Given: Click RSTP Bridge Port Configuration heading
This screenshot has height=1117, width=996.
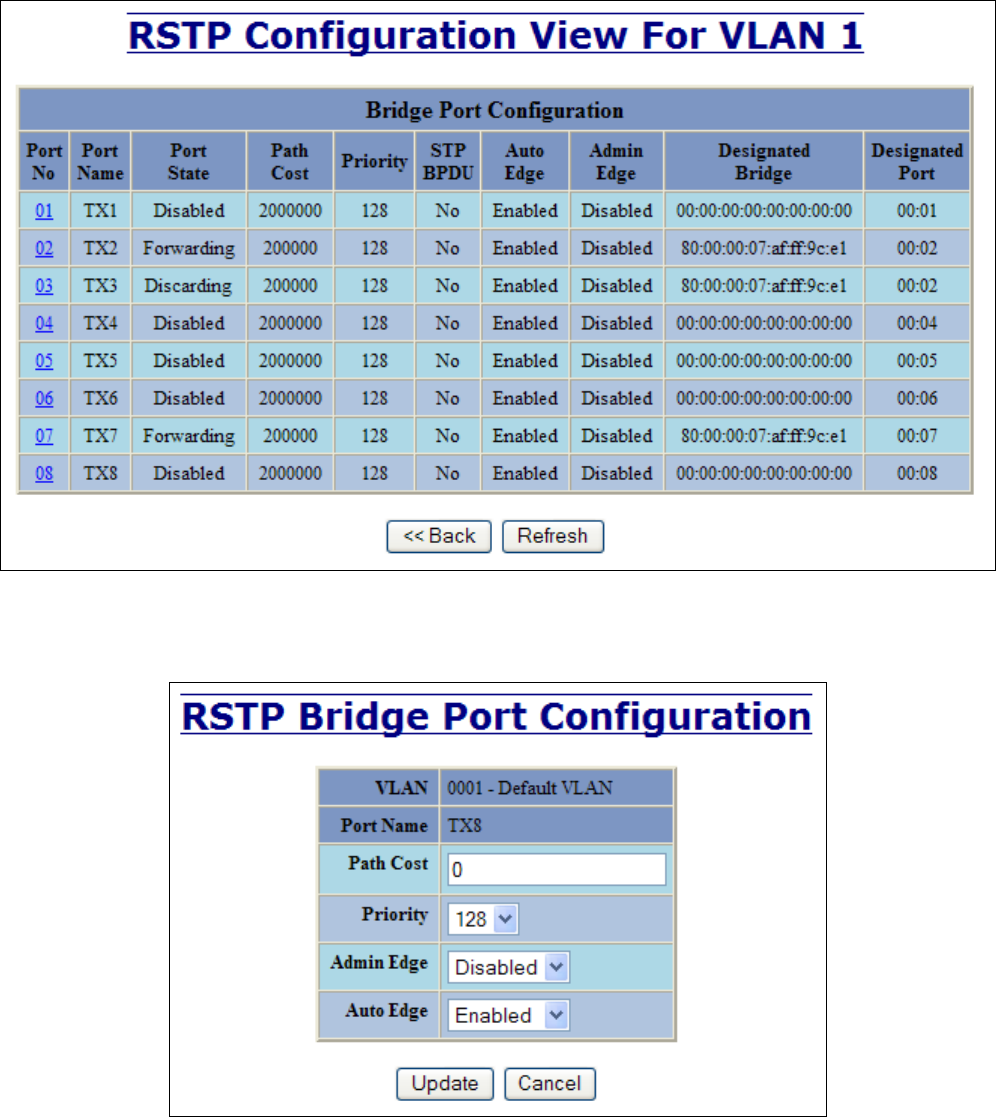Looking at the screenshot, I should [x=497, y=717].
